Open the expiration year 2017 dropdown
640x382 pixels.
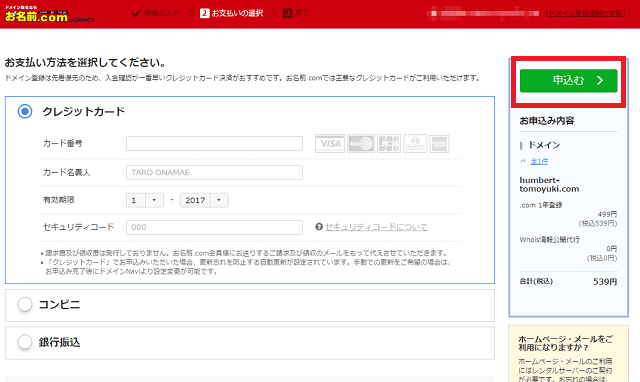pyautogui.click(x=204, y=200)
